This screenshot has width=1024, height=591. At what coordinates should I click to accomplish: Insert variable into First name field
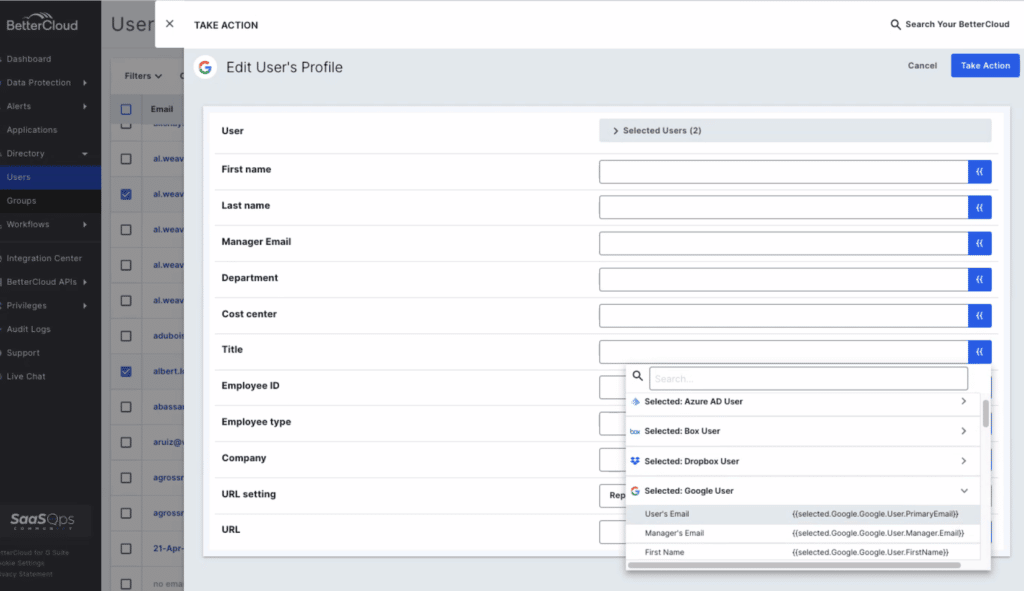[x=980, y=172]
